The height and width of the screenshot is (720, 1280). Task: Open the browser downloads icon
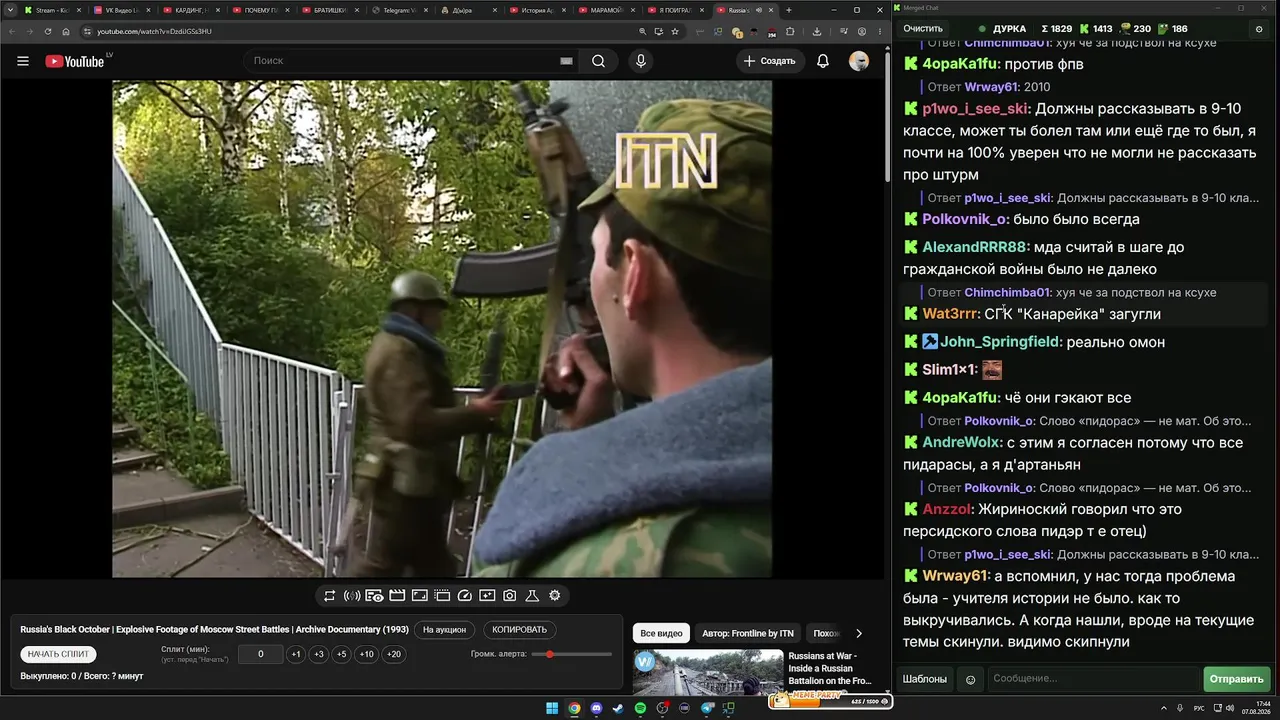(817, 31)
